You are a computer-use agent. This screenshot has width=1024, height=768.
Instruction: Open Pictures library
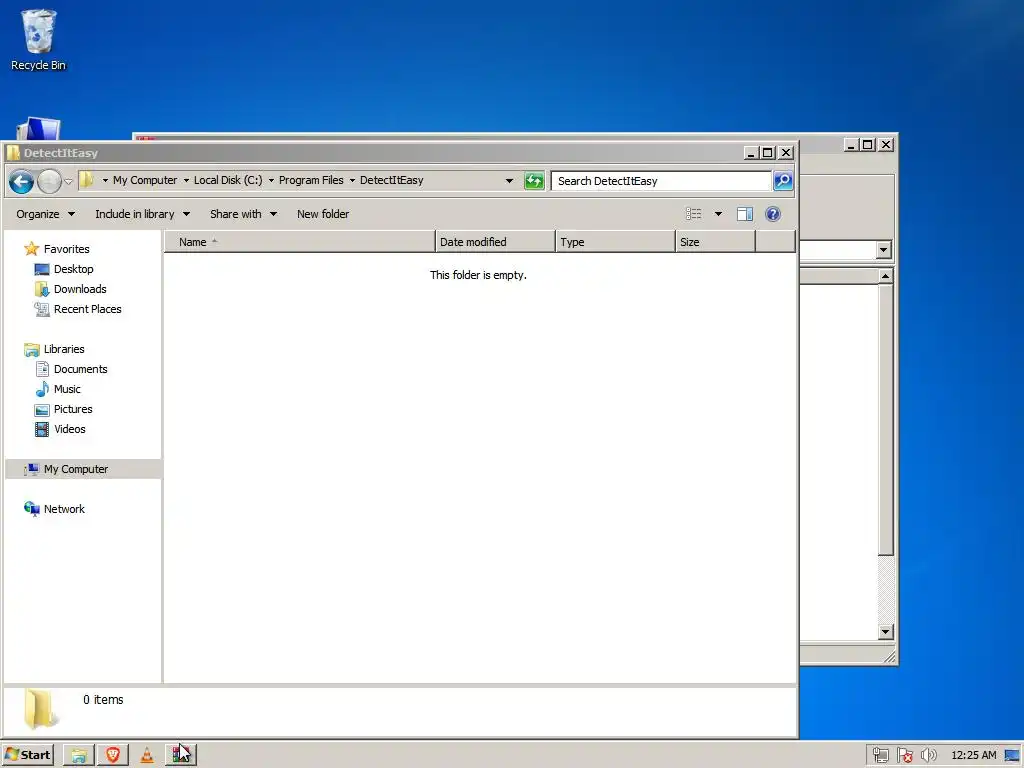[72, 409]
